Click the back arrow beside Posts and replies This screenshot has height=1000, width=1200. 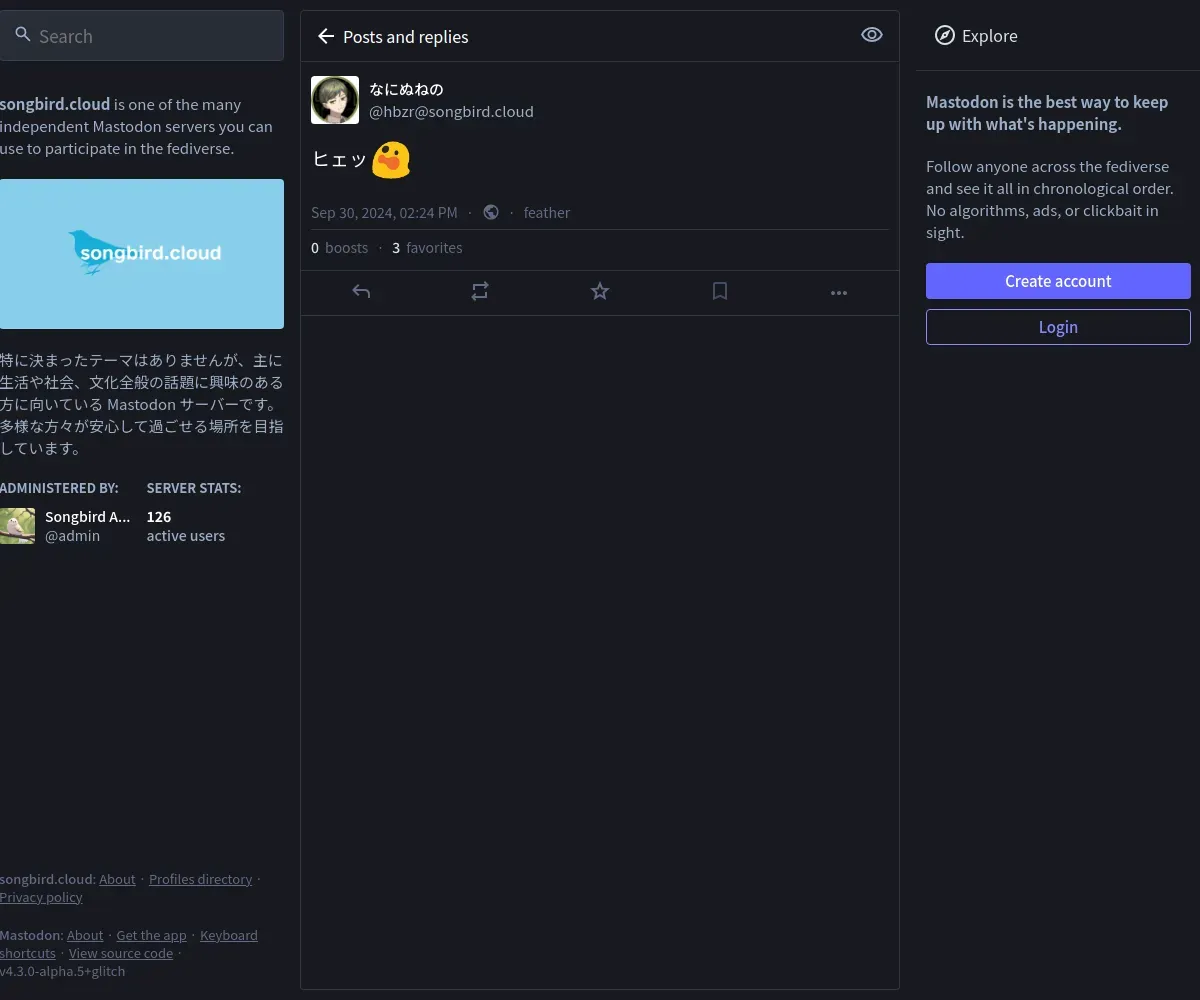pyautogui.click(x=326, y=36)
